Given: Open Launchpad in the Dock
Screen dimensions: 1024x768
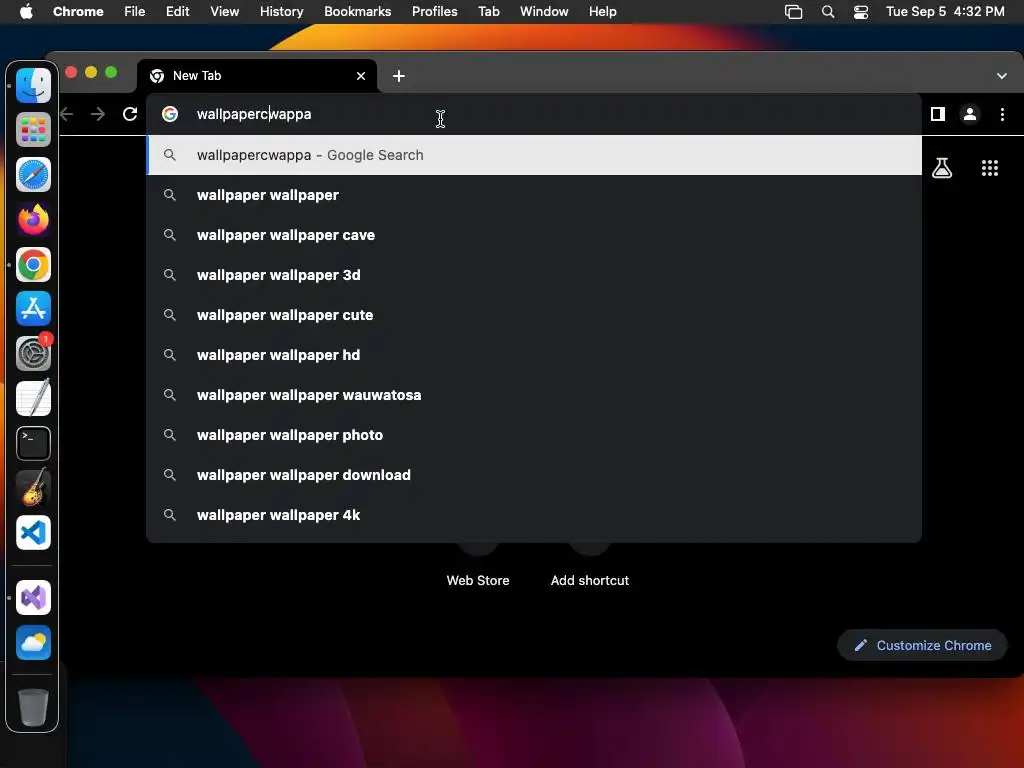Looking at the screenshot, I should coord(33,130).
